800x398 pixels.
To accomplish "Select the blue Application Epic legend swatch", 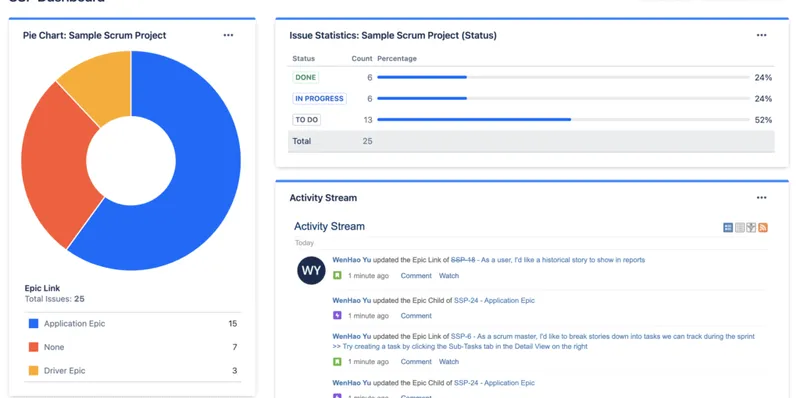I will (34, 324).
